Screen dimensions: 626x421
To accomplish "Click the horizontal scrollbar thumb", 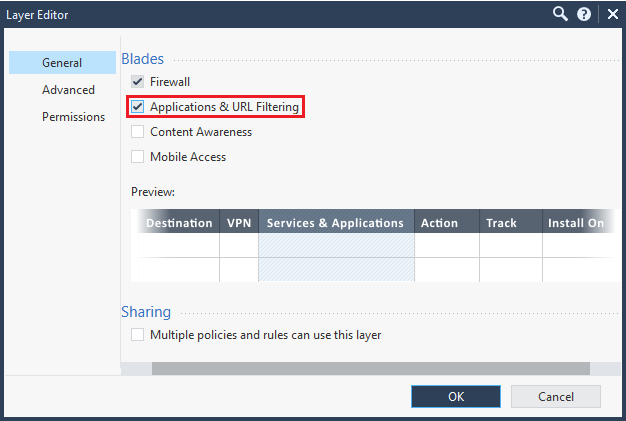I will 370,369.
